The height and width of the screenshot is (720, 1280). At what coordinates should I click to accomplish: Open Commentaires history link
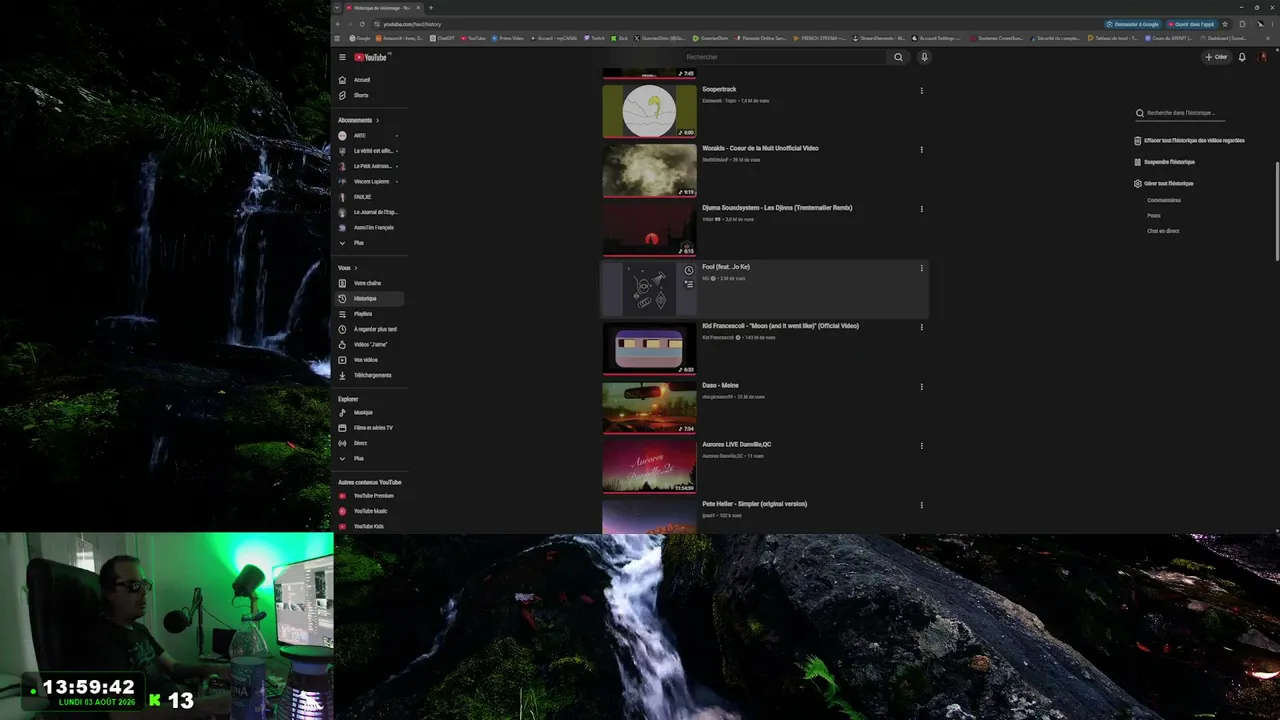point(1164,200)
